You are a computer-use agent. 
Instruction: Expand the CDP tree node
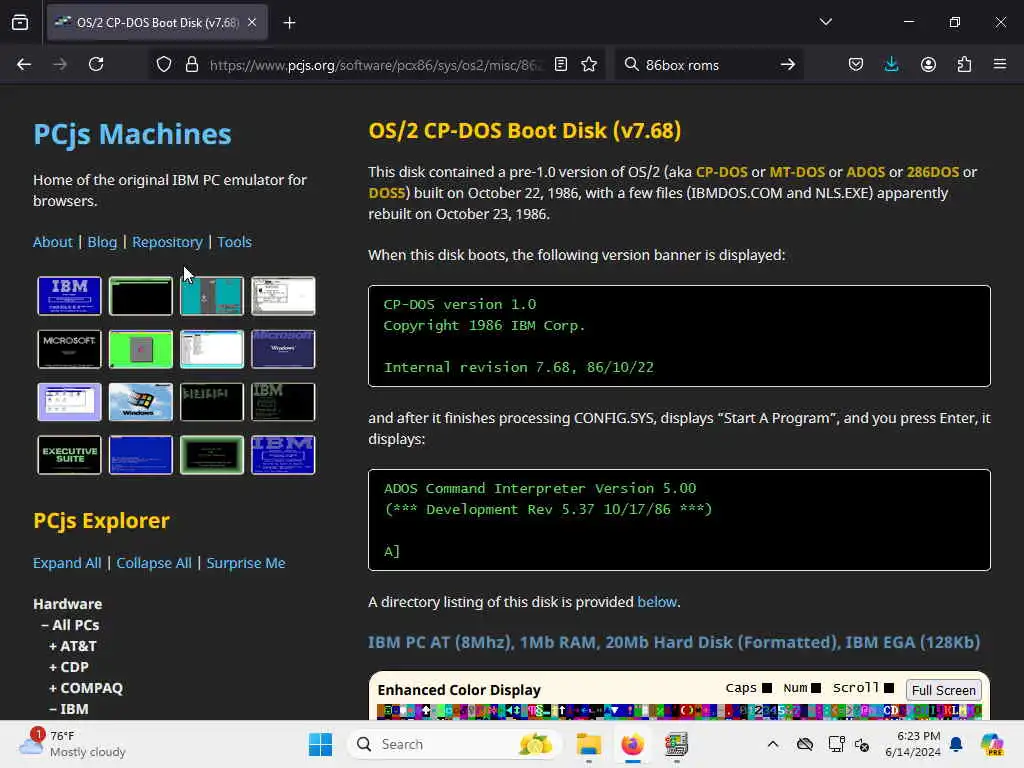coord(69,667)
